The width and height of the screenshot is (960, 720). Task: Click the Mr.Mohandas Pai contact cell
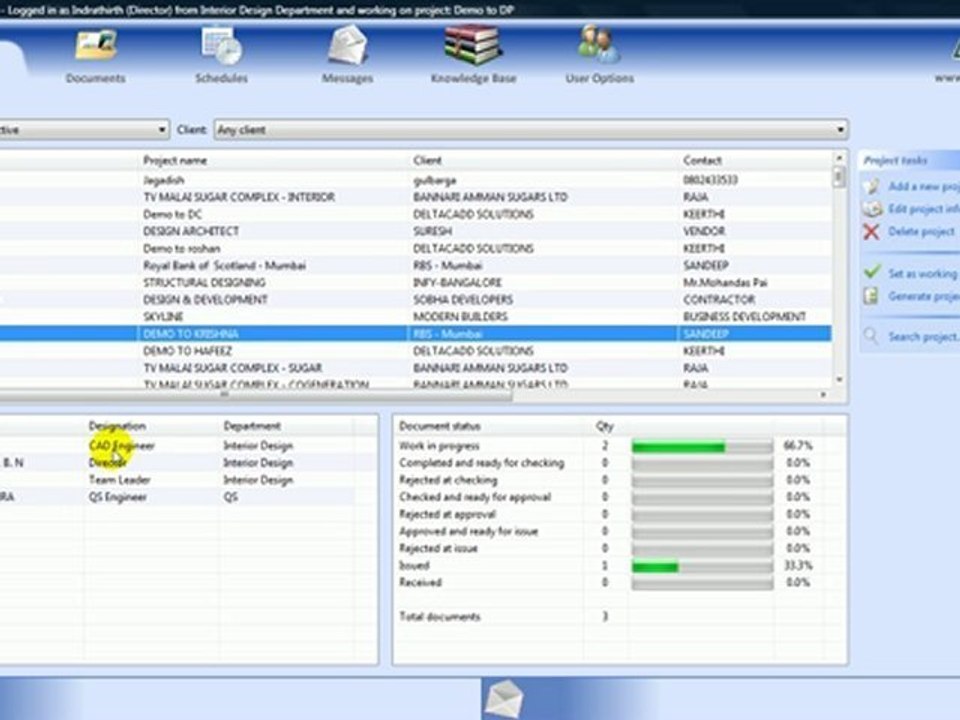[725, 283]
